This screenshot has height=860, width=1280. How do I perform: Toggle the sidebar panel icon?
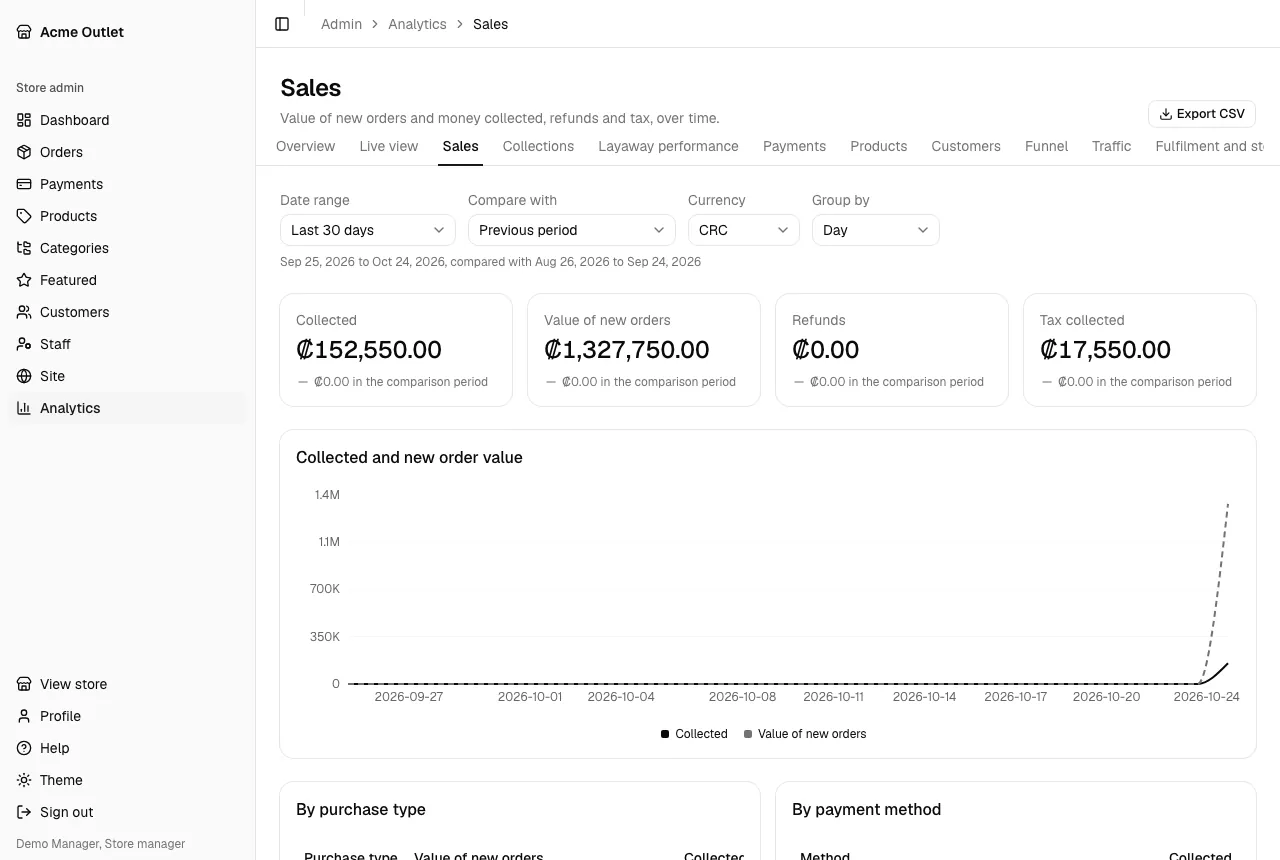coord(282,24)
